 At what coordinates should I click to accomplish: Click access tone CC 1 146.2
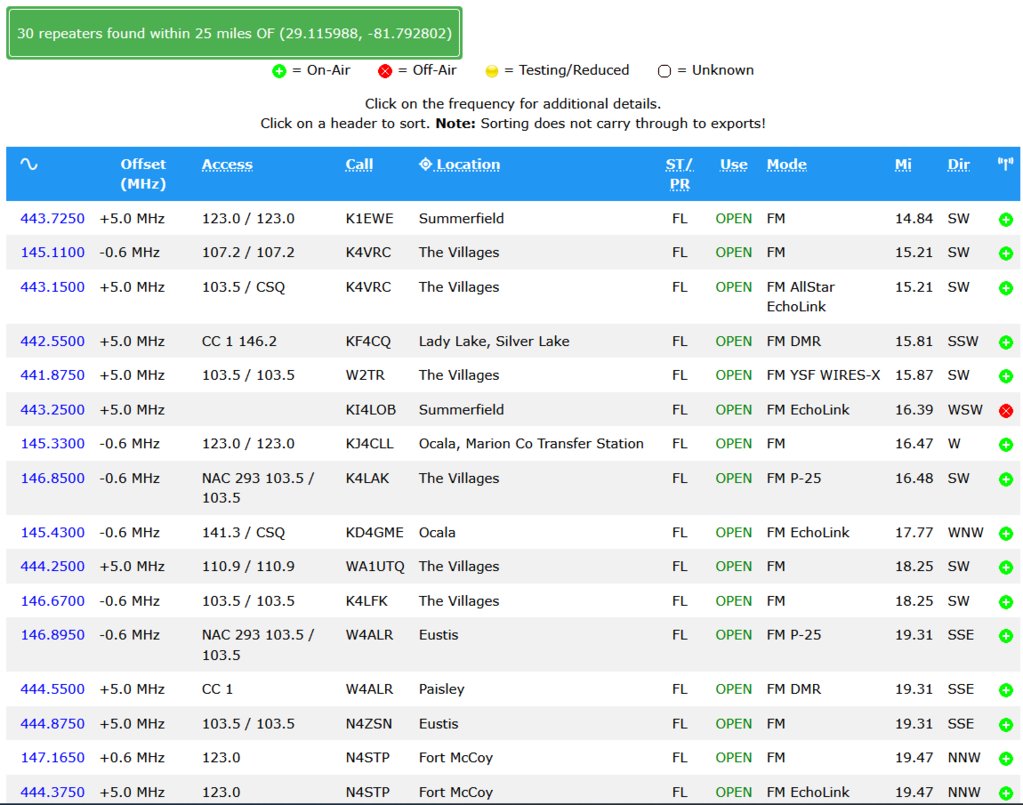click(239, 341)
